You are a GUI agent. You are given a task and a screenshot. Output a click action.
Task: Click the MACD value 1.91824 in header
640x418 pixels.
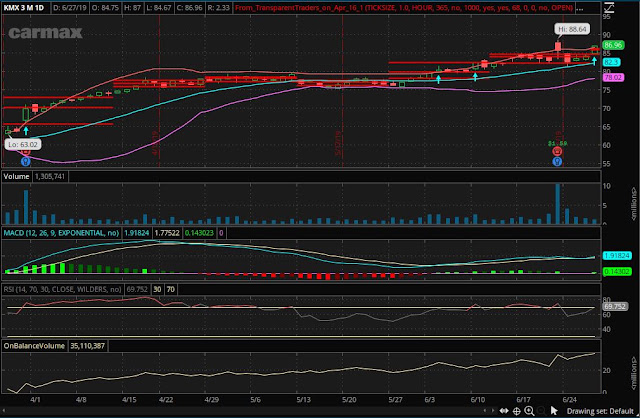pos(137,233)
